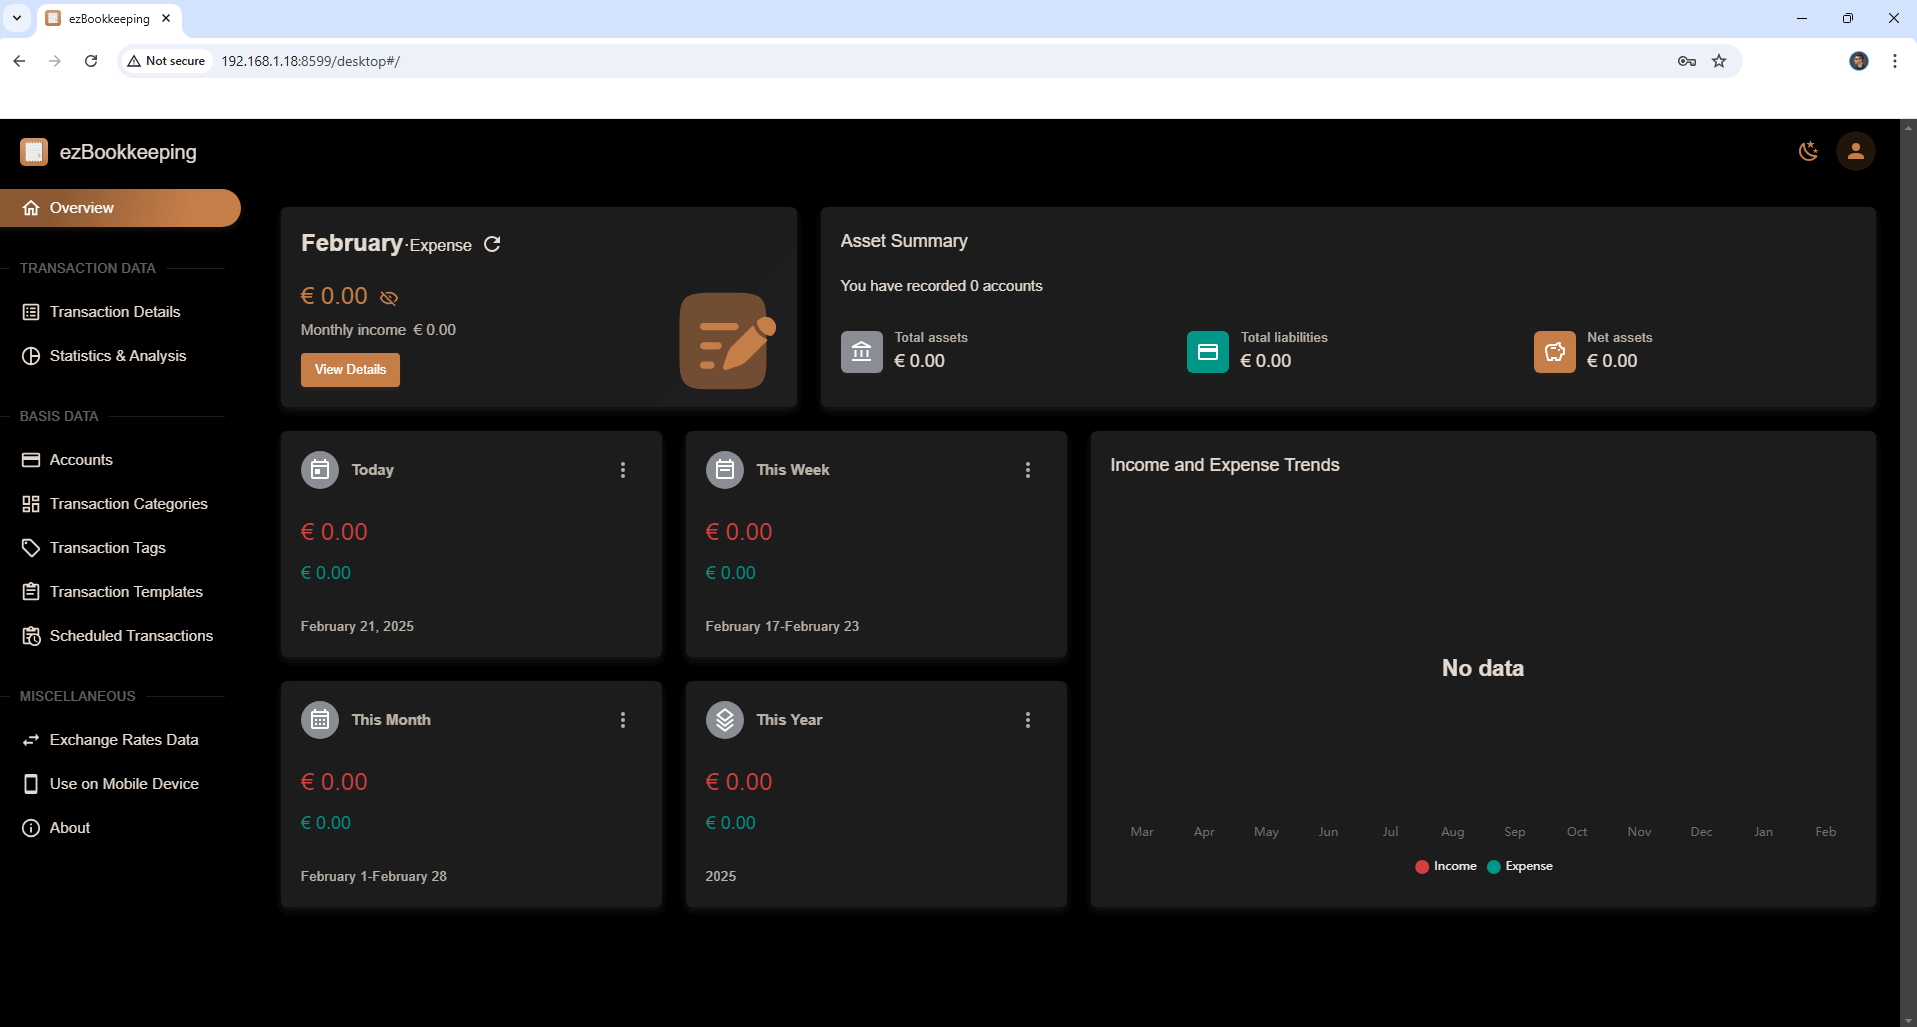Viewport: 1917px width, 1027px height.
Task: Open the This Week card options menu
Action: pyautogui.click(x=1028, y=470)
